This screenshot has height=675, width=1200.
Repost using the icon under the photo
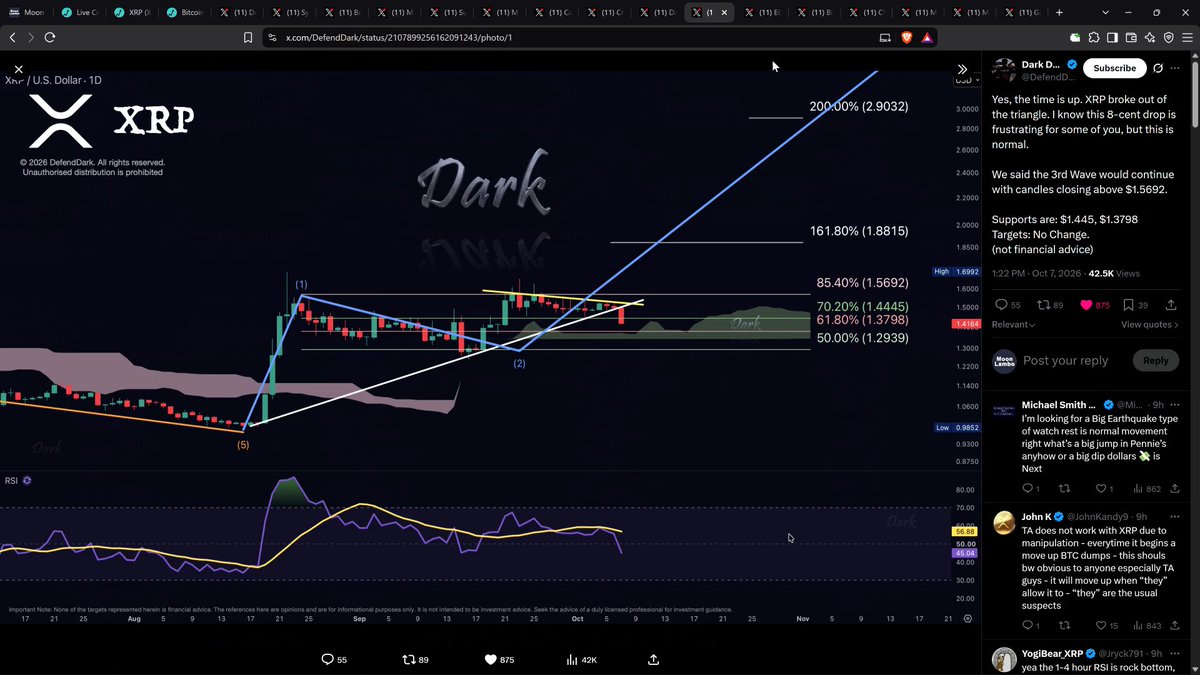[x=408, y=660]
